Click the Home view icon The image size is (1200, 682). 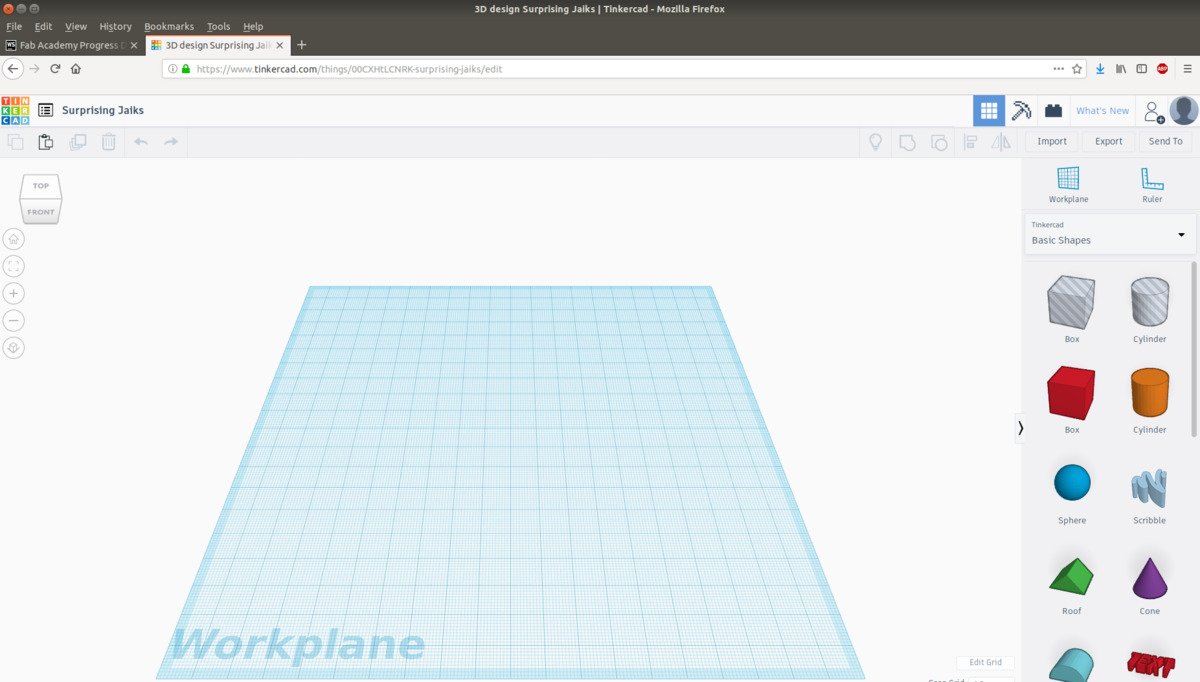tap(14, 239)
